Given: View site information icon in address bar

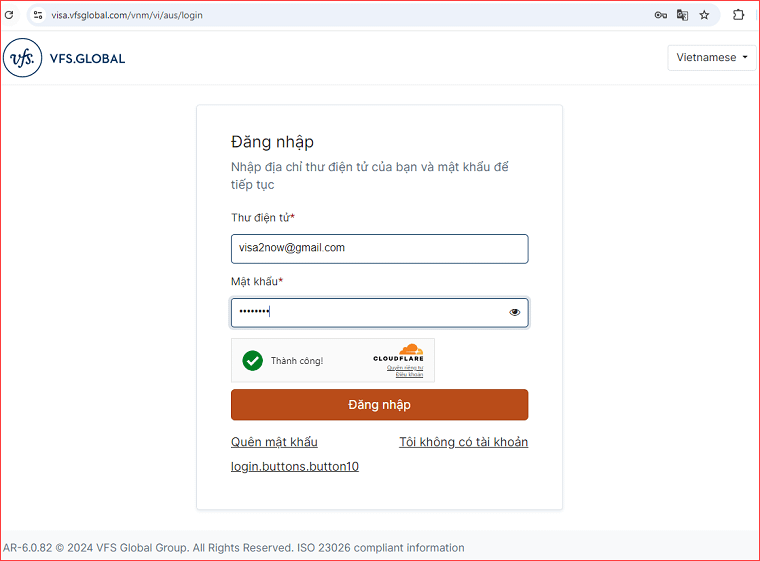Looking at the screenshot, I should point(38,15).
